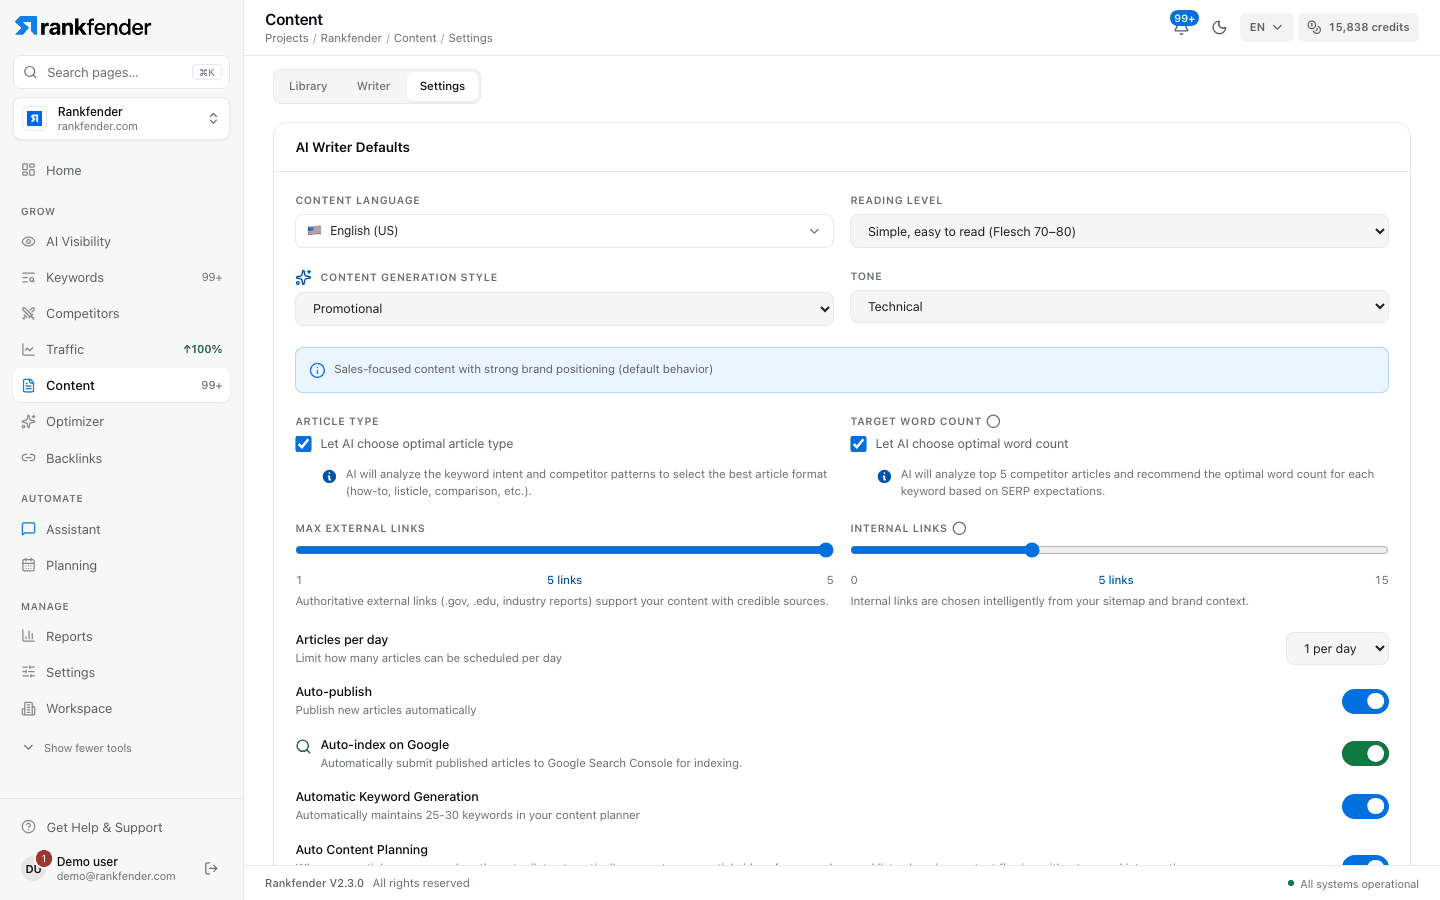Turn off the Auto-publish switch
The width and height of the screenshot is (1440, 900).
pos(1365,702)
